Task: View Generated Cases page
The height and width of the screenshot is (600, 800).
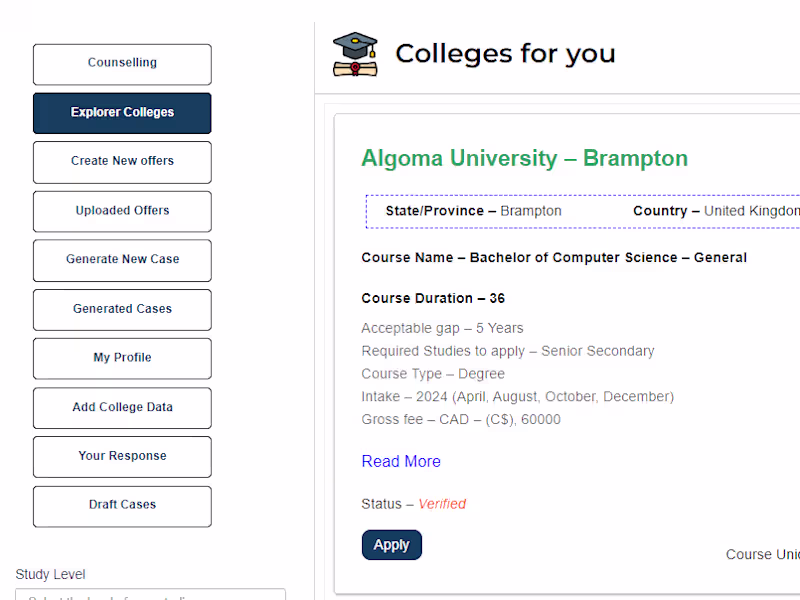Action: click(122, 309)
